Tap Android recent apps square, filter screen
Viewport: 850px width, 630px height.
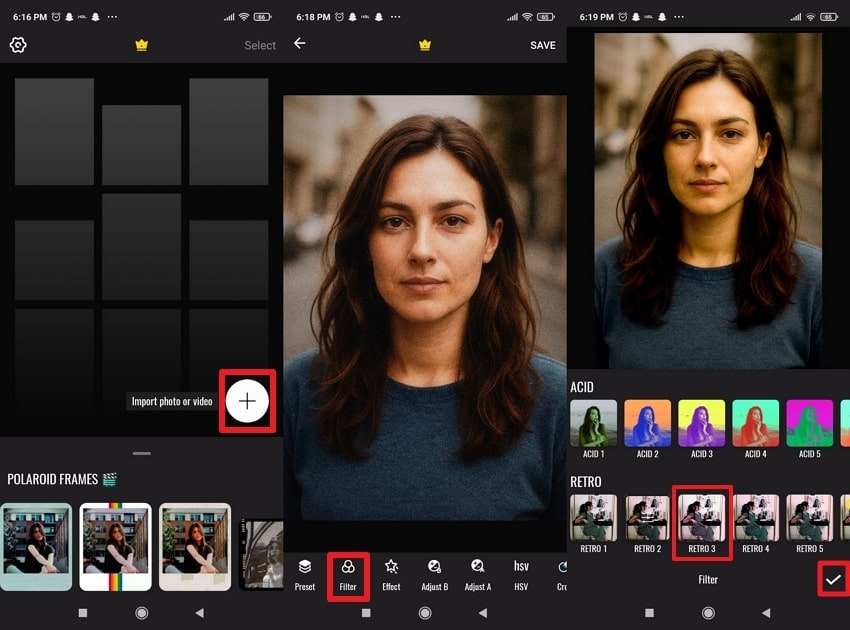649,613
